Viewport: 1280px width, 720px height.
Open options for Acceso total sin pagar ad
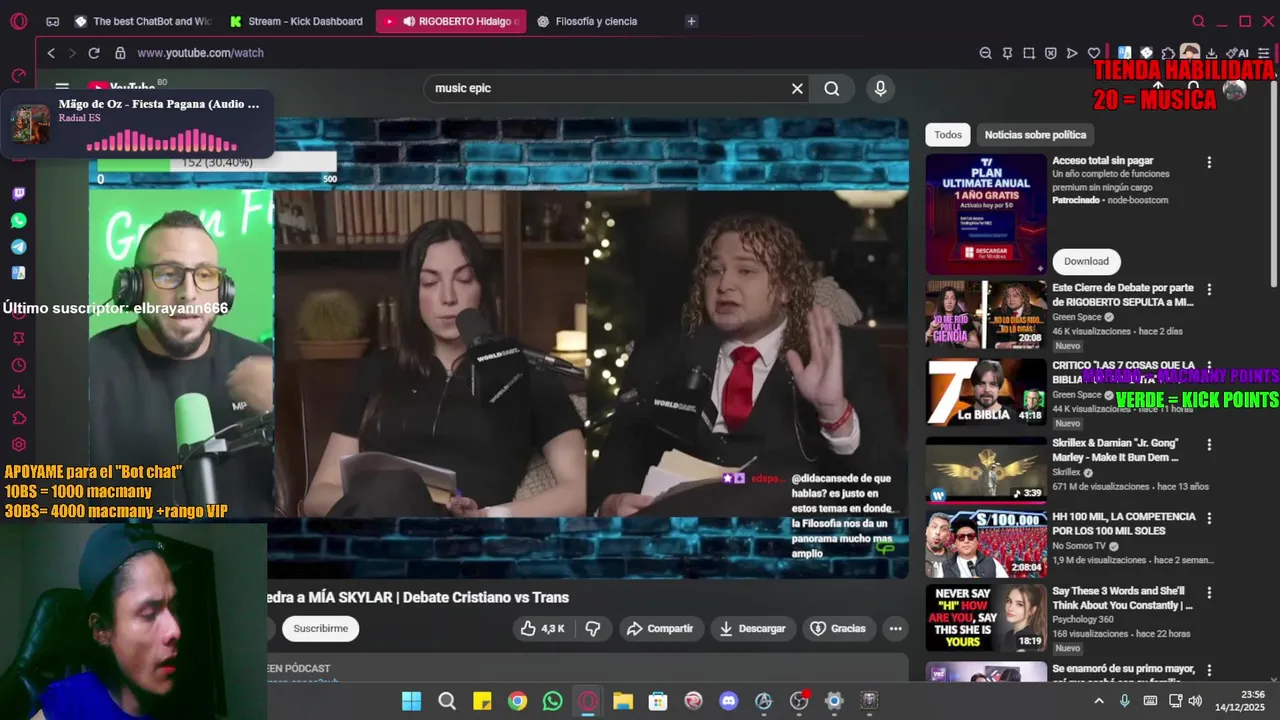click(1209, 162)
